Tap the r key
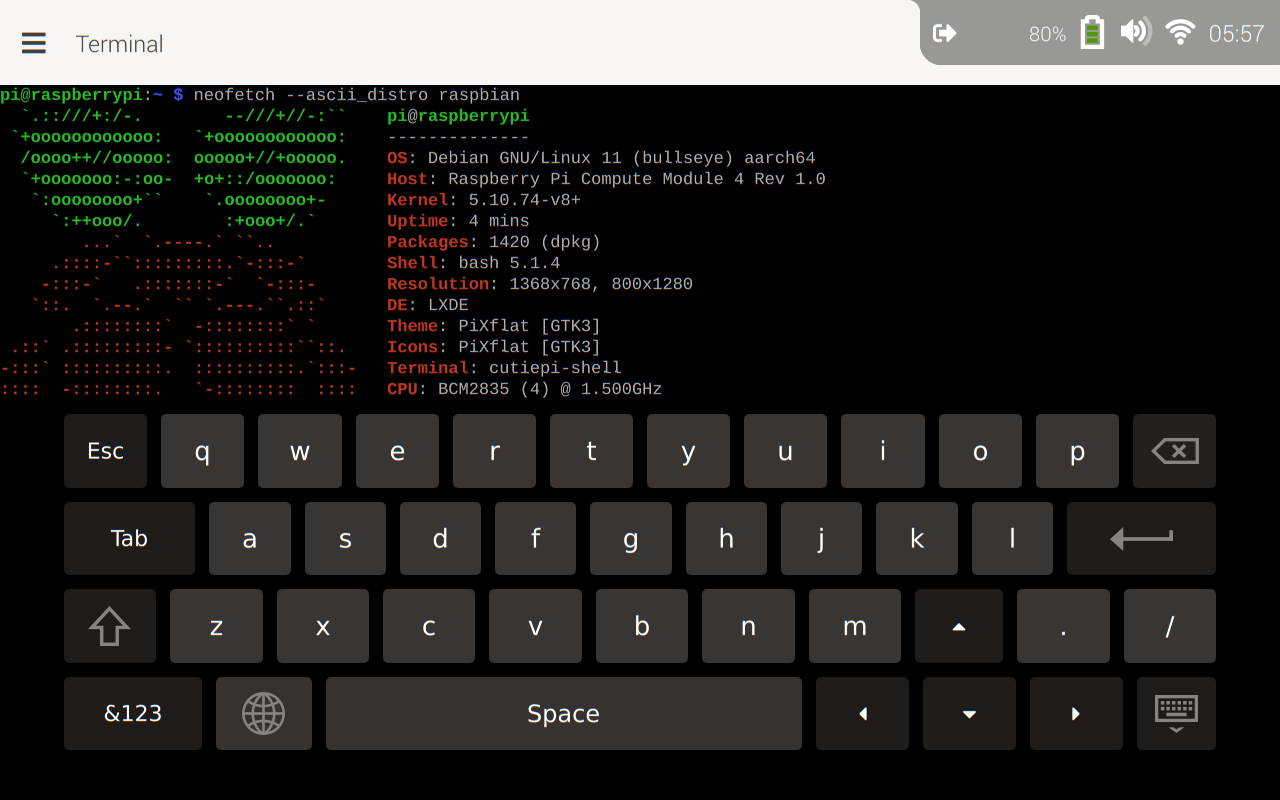 494,451
